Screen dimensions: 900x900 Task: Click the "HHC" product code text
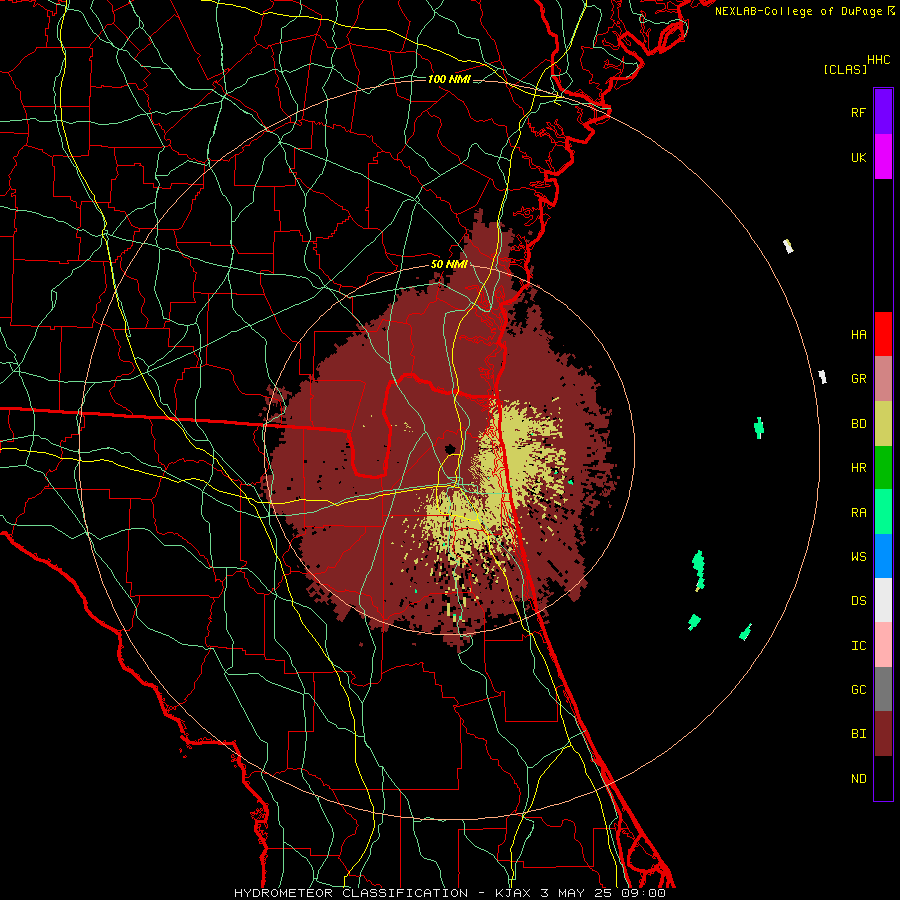click(x=879, y=60)
